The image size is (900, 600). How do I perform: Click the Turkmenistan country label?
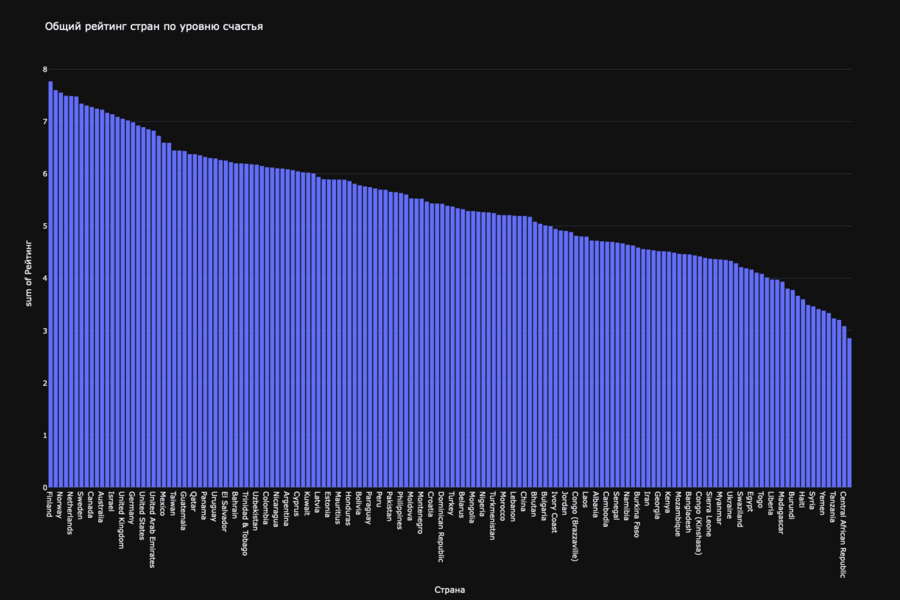[491, 516]
